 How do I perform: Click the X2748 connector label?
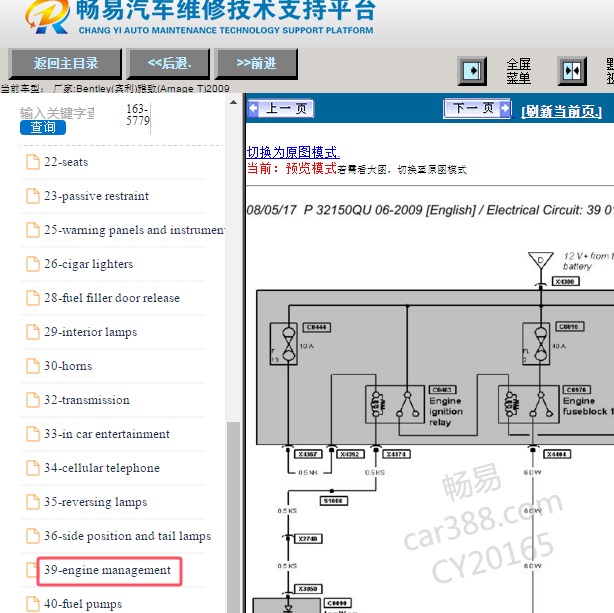pos(309,539)
